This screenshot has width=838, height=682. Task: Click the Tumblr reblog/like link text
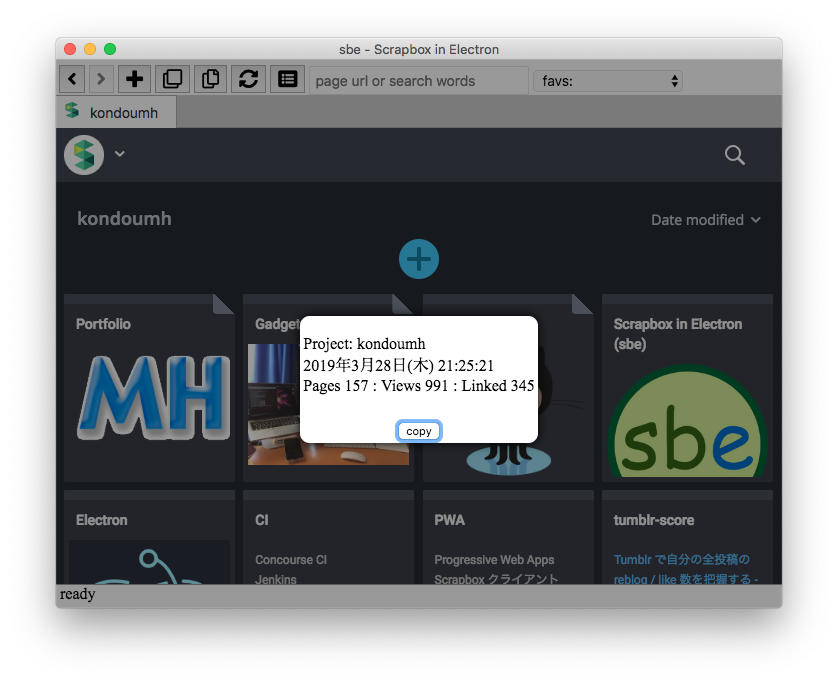pyautogui.click(x=685, y=569)
